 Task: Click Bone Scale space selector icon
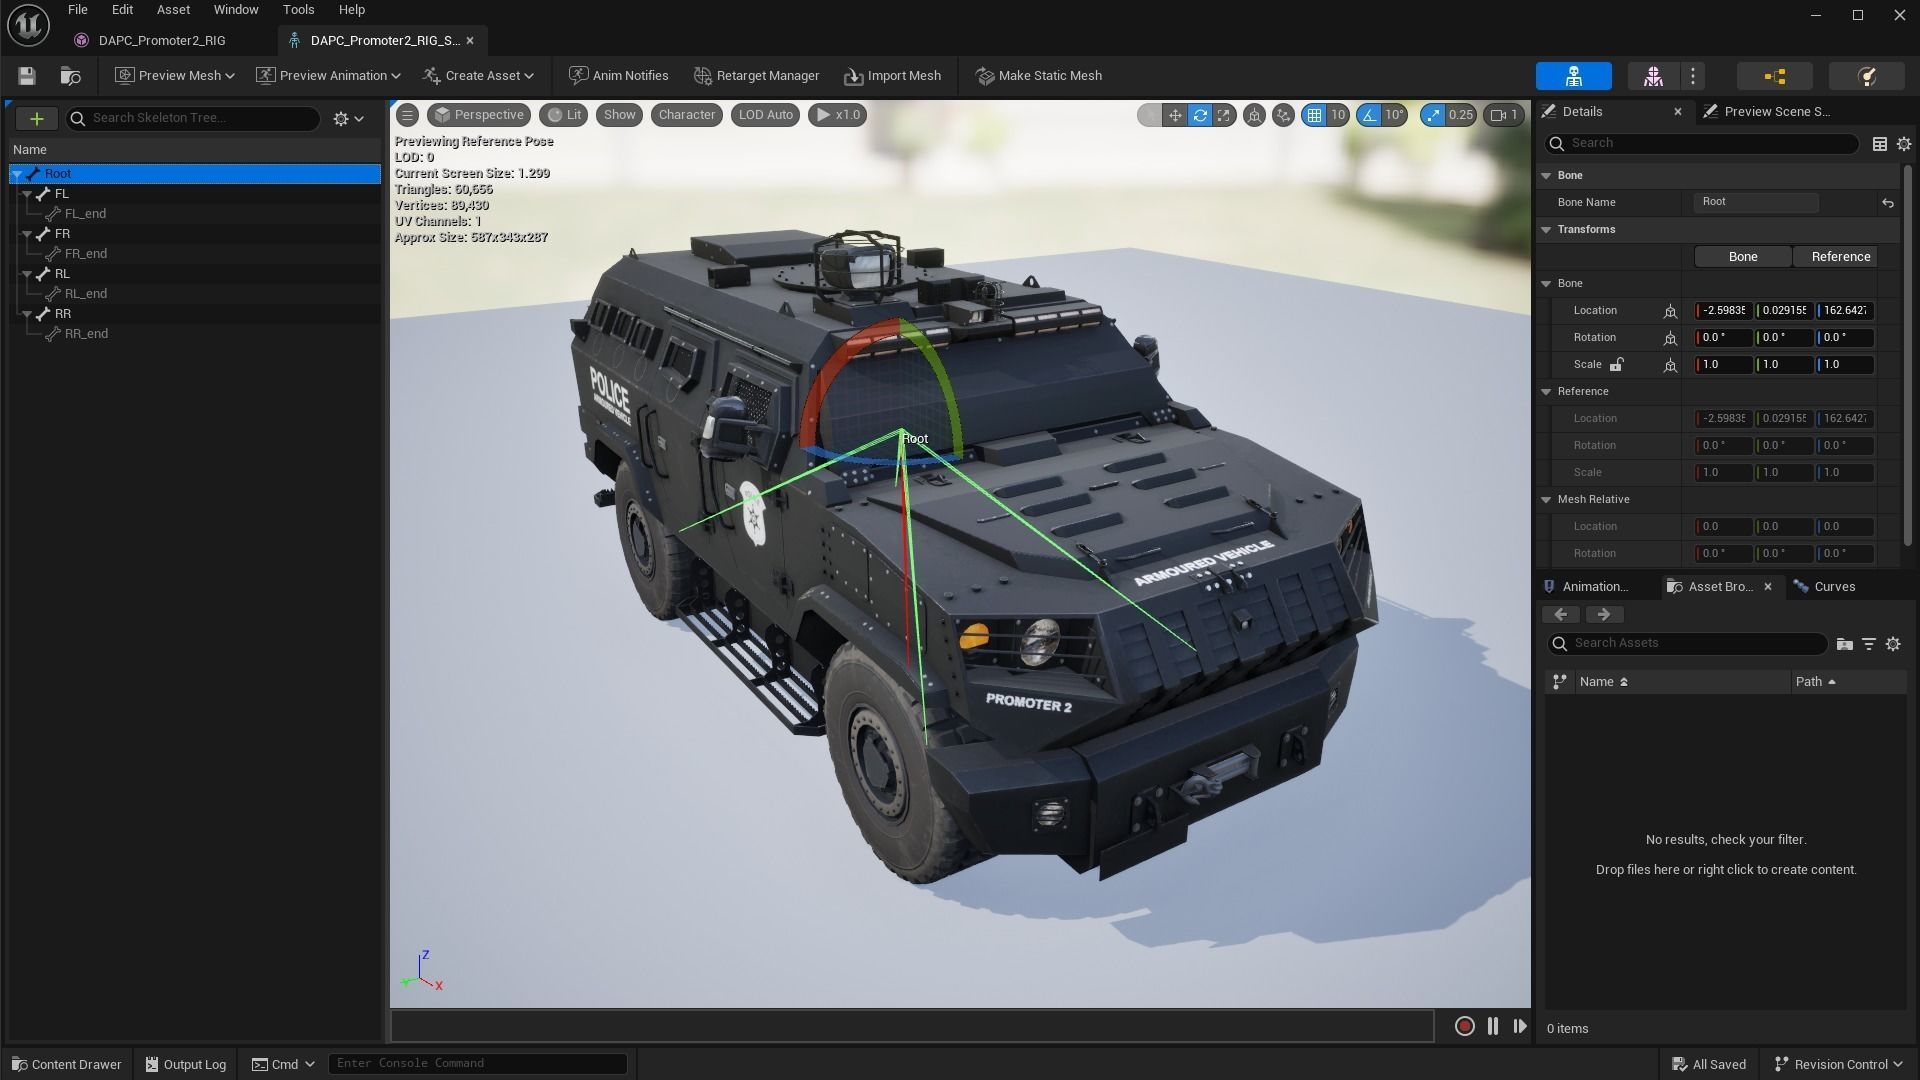pyautogui.click(x=1670, y=365)
